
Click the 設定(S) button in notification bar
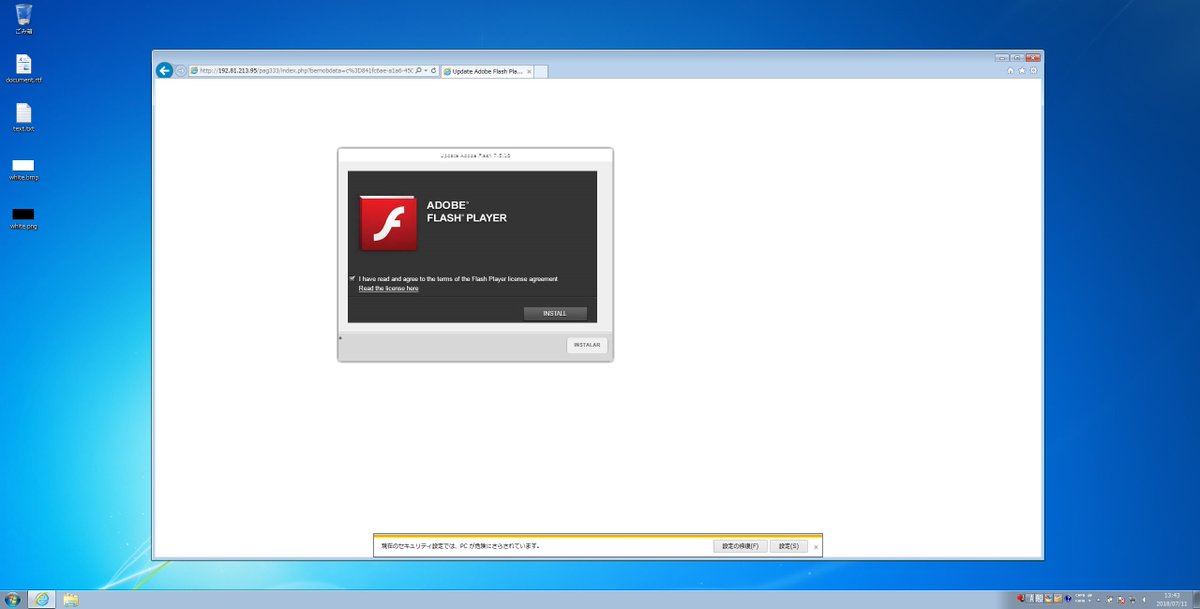click(788, 546)
